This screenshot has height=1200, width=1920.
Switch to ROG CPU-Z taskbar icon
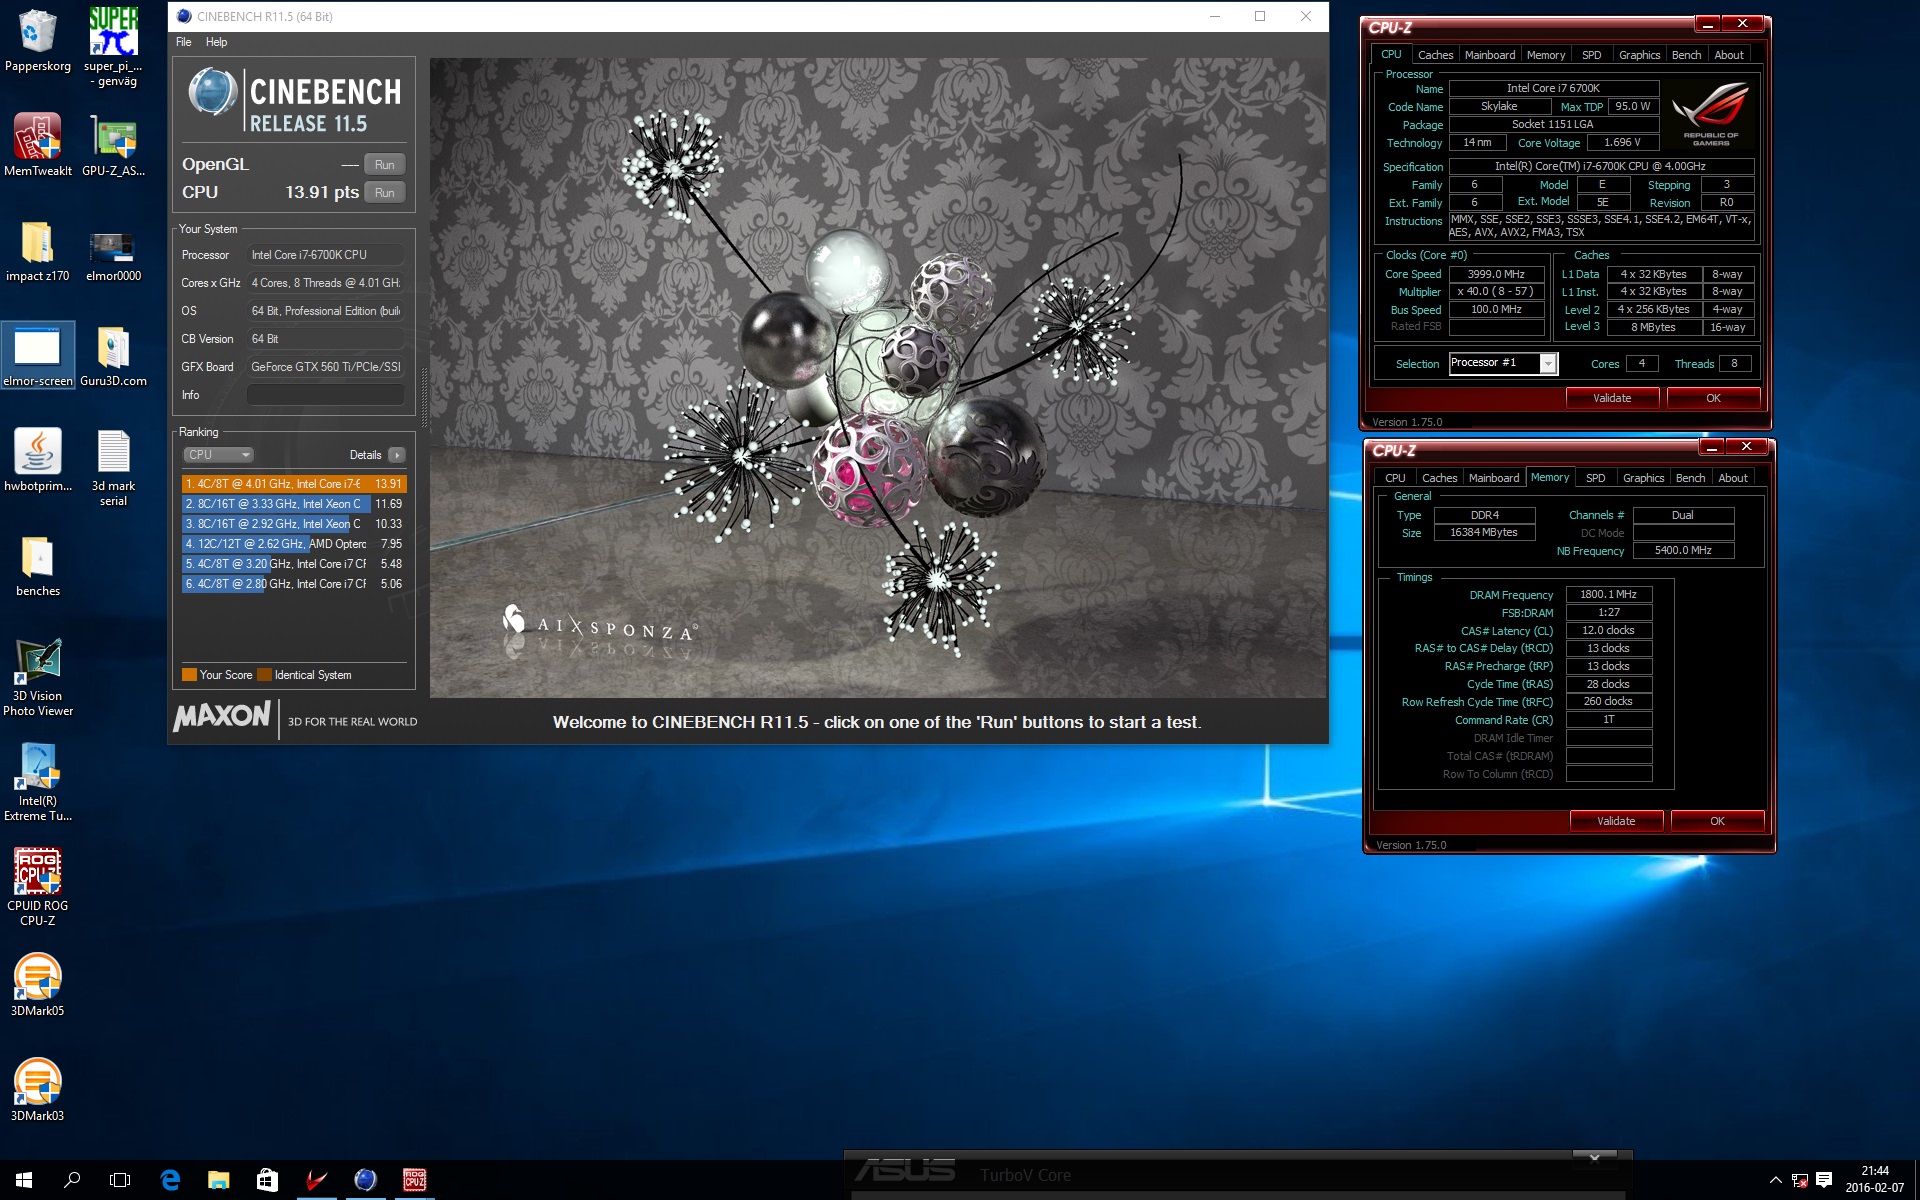[x=414, y=1180]
